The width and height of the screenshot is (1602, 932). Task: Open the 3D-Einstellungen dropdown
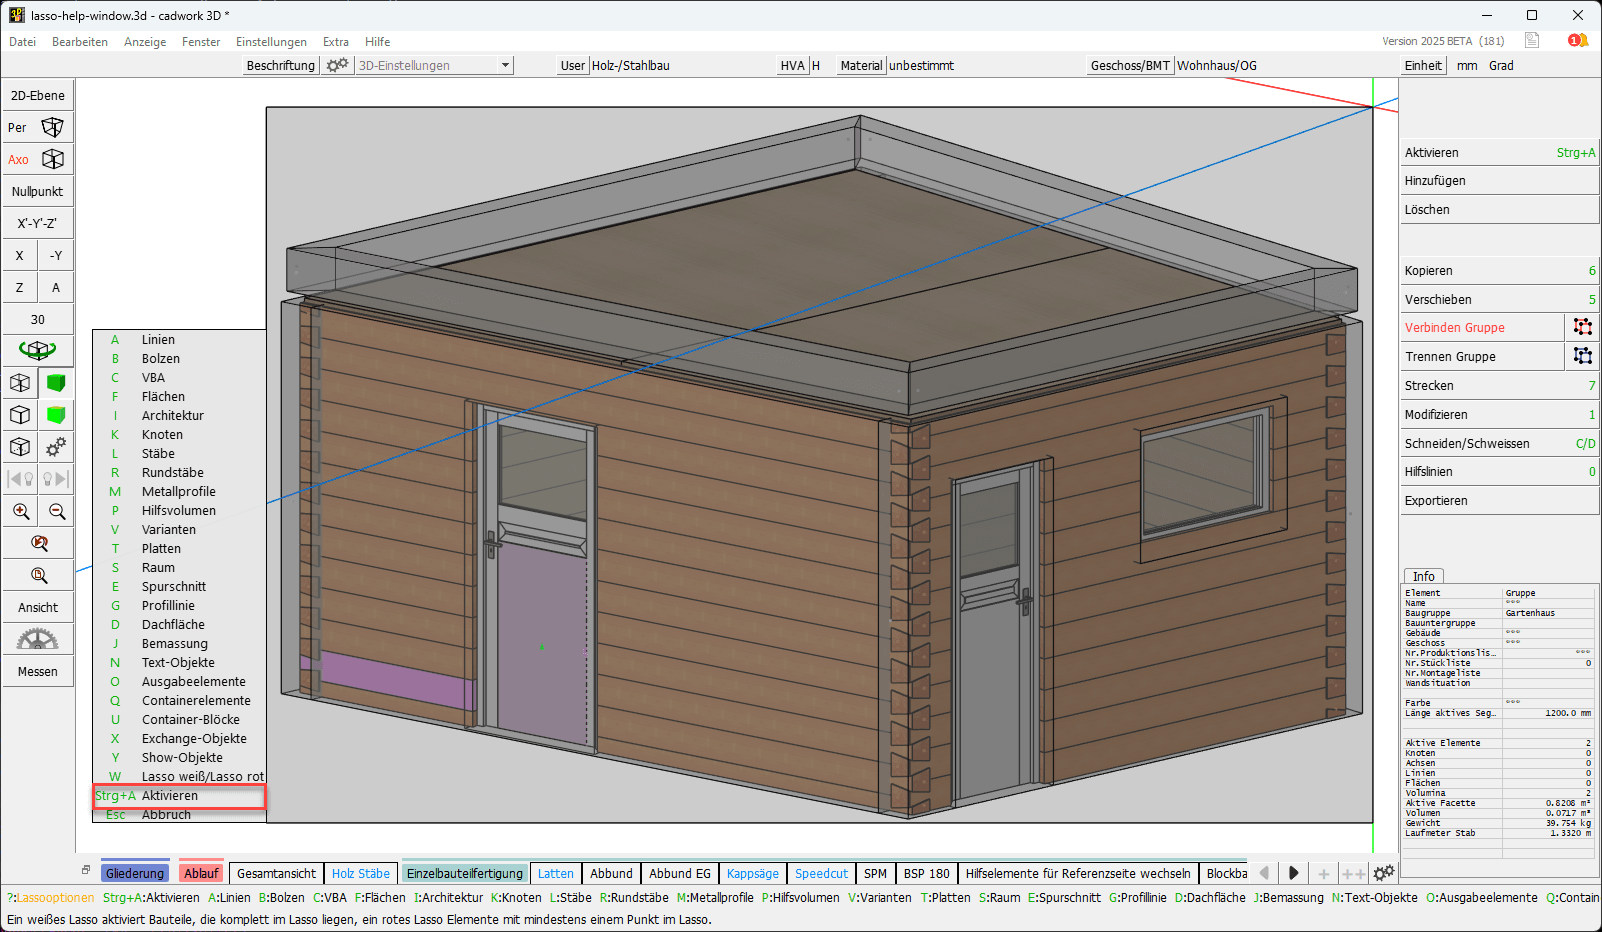[435, 65]
